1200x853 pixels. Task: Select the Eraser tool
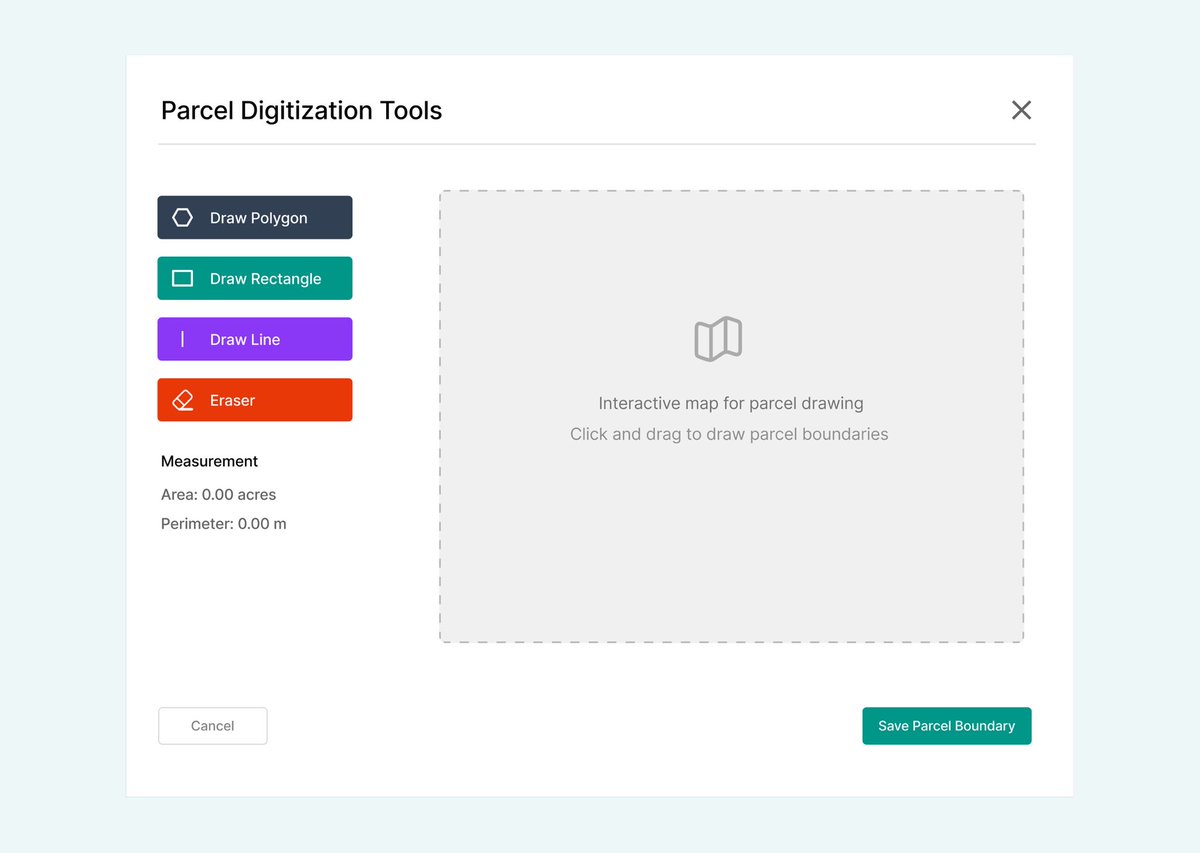tap(254, 399)
